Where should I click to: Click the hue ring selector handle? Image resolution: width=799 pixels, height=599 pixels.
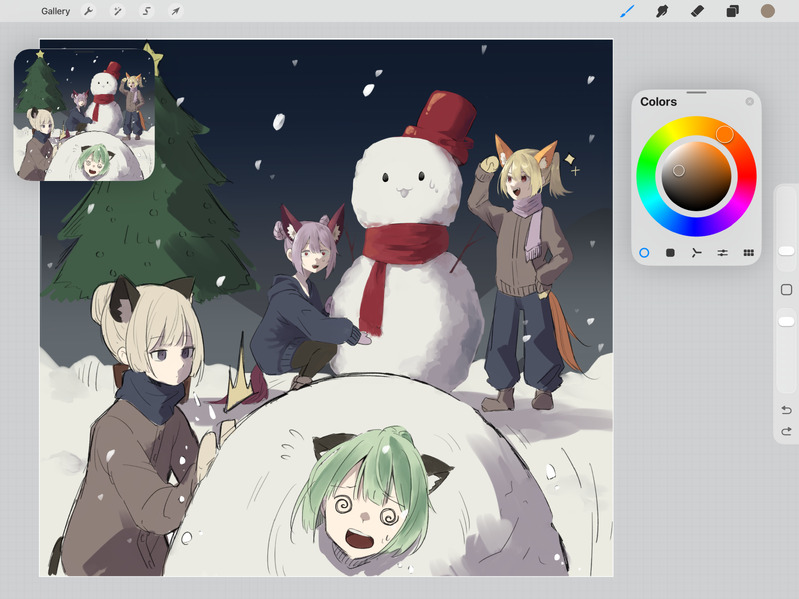724,134
